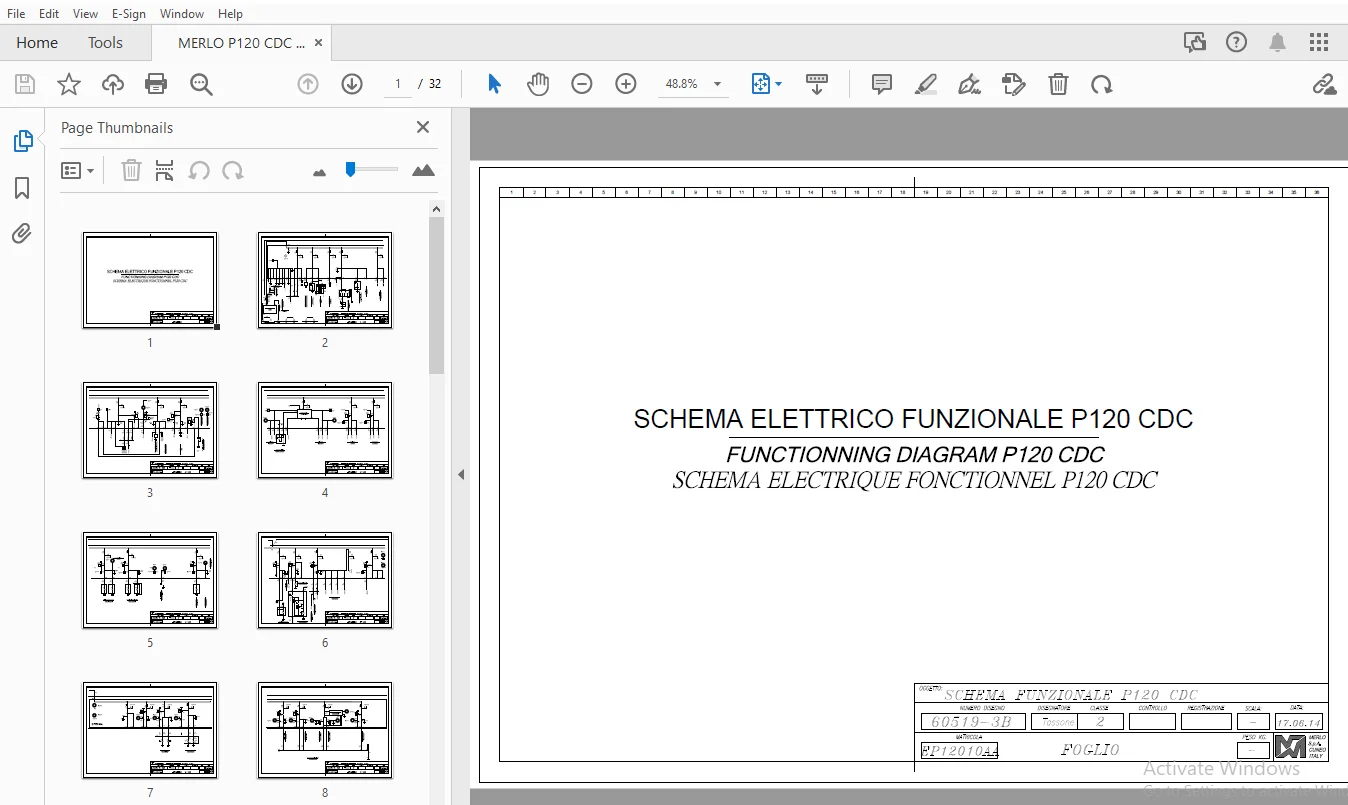1348x805 pixels.
Task: Add a sticky note comment
Action: coord(881,85)
